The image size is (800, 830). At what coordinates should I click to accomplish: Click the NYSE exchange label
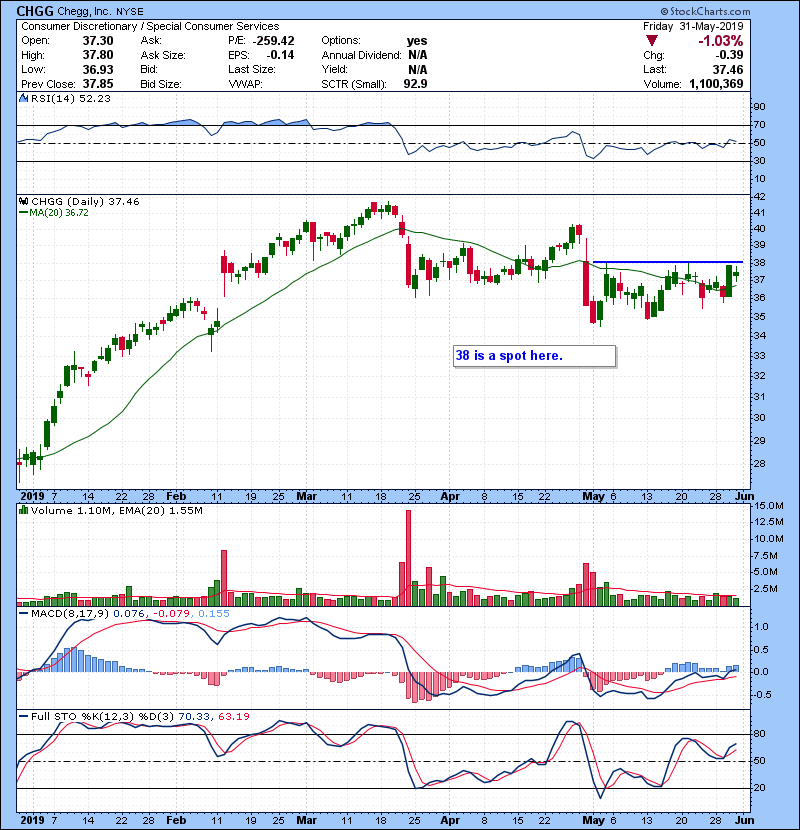(x=128, y=12)
